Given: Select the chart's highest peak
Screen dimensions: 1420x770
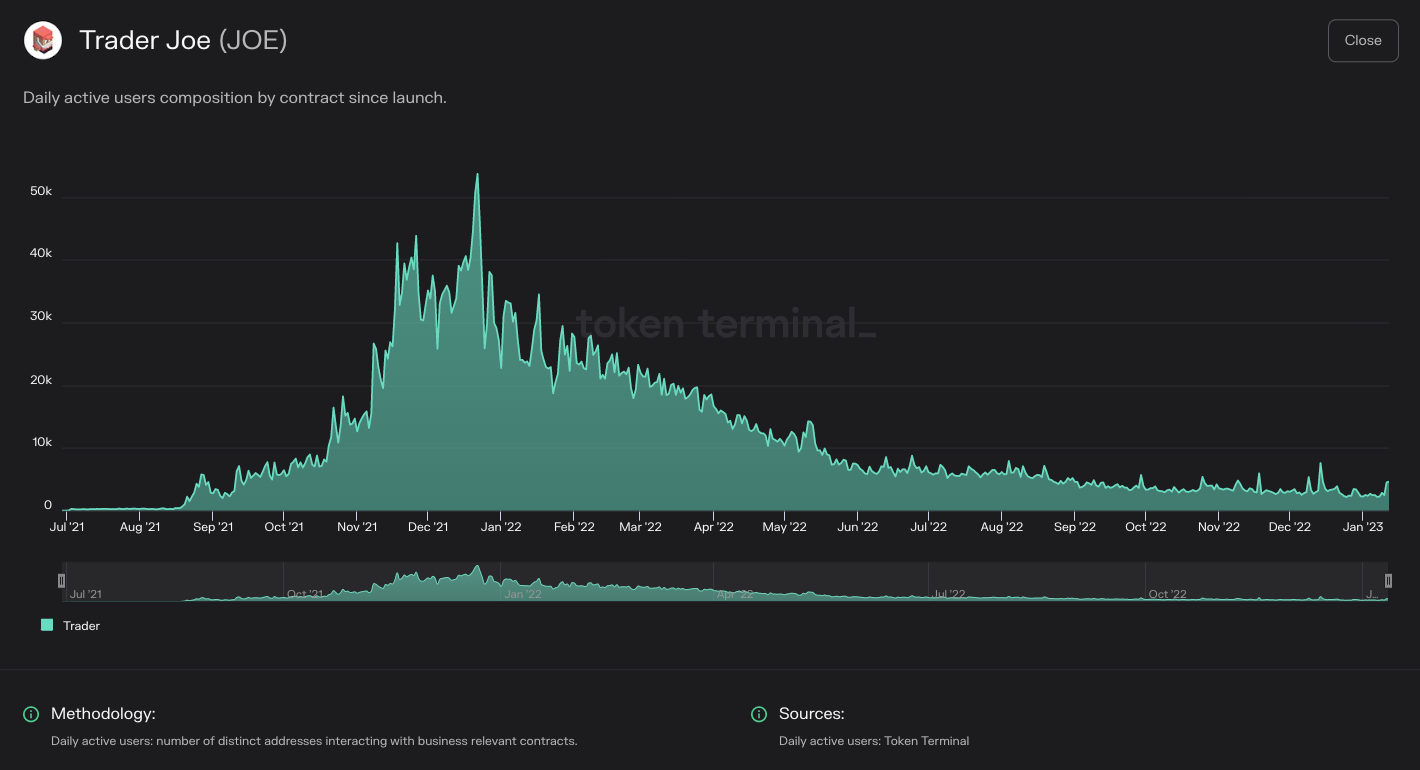Looking at the screenshot, I should [x=478, y=173].
